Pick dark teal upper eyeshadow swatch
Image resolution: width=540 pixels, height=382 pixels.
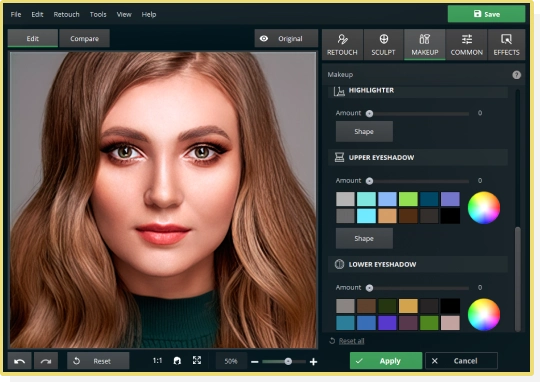[x=429, y=199]
